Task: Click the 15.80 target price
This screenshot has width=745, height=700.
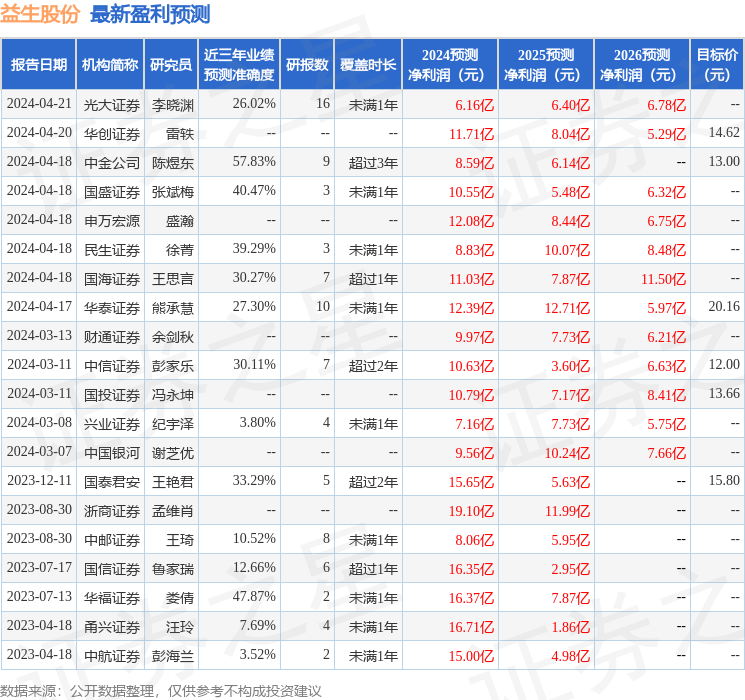Action: (724, 480)
